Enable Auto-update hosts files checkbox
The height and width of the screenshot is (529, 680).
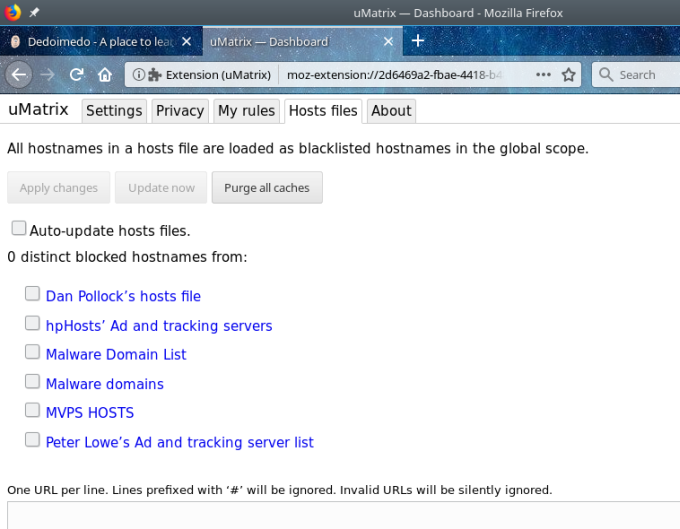coord(19,228)
